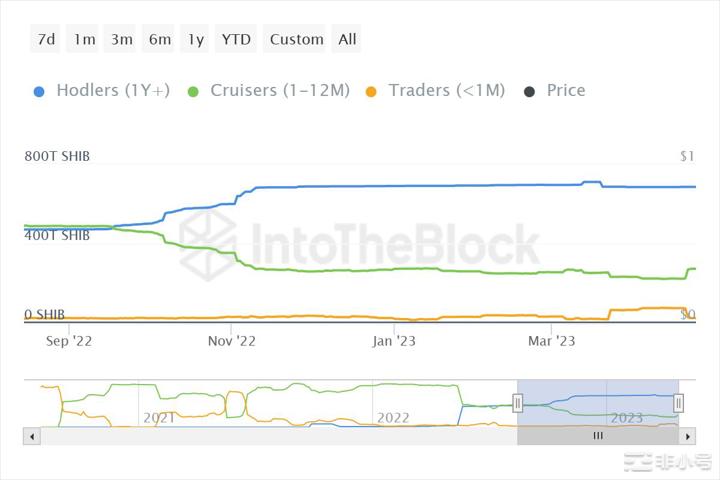Switch chart range to 1m

pos(84,39)
